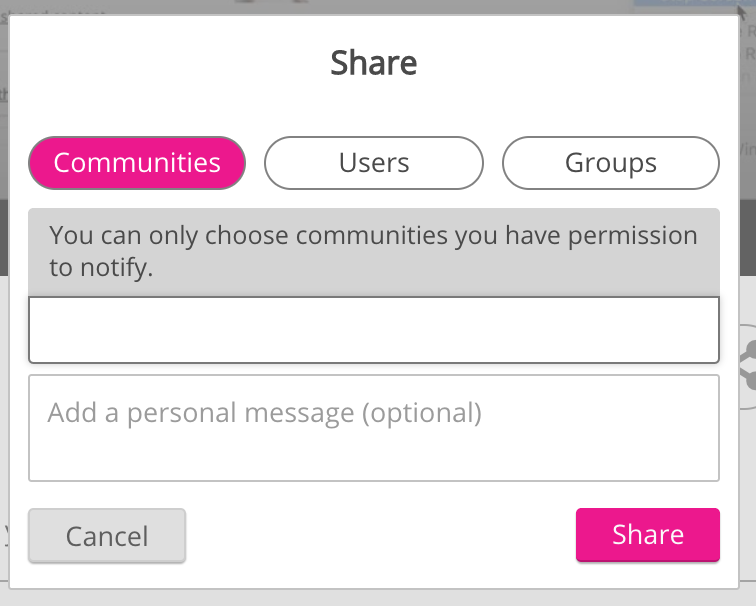Switch to the Communities tab
This screenshot has width=756, height=606.
(x=137, y=163)
